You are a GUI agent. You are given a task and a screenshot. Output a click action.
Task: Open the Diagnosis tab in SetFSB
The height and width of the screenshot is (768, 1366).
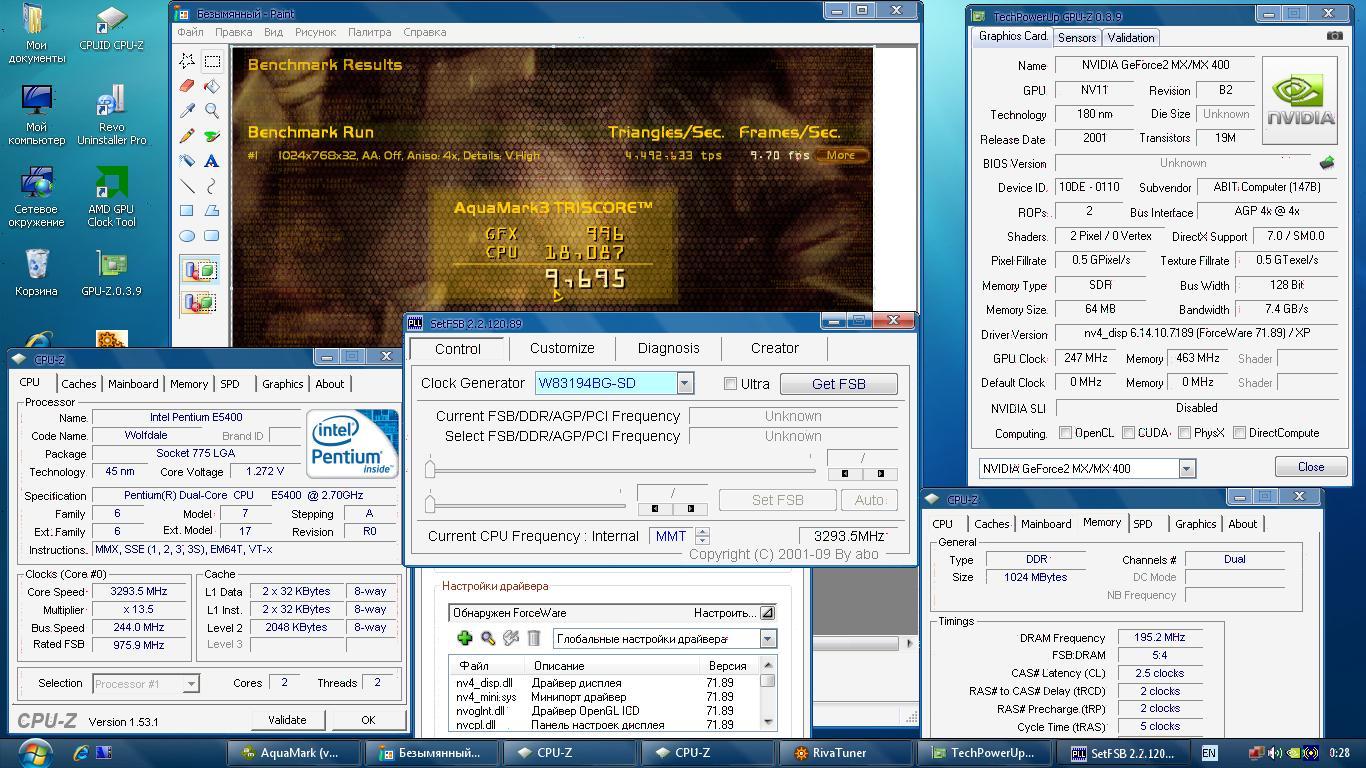click(668, 348)
